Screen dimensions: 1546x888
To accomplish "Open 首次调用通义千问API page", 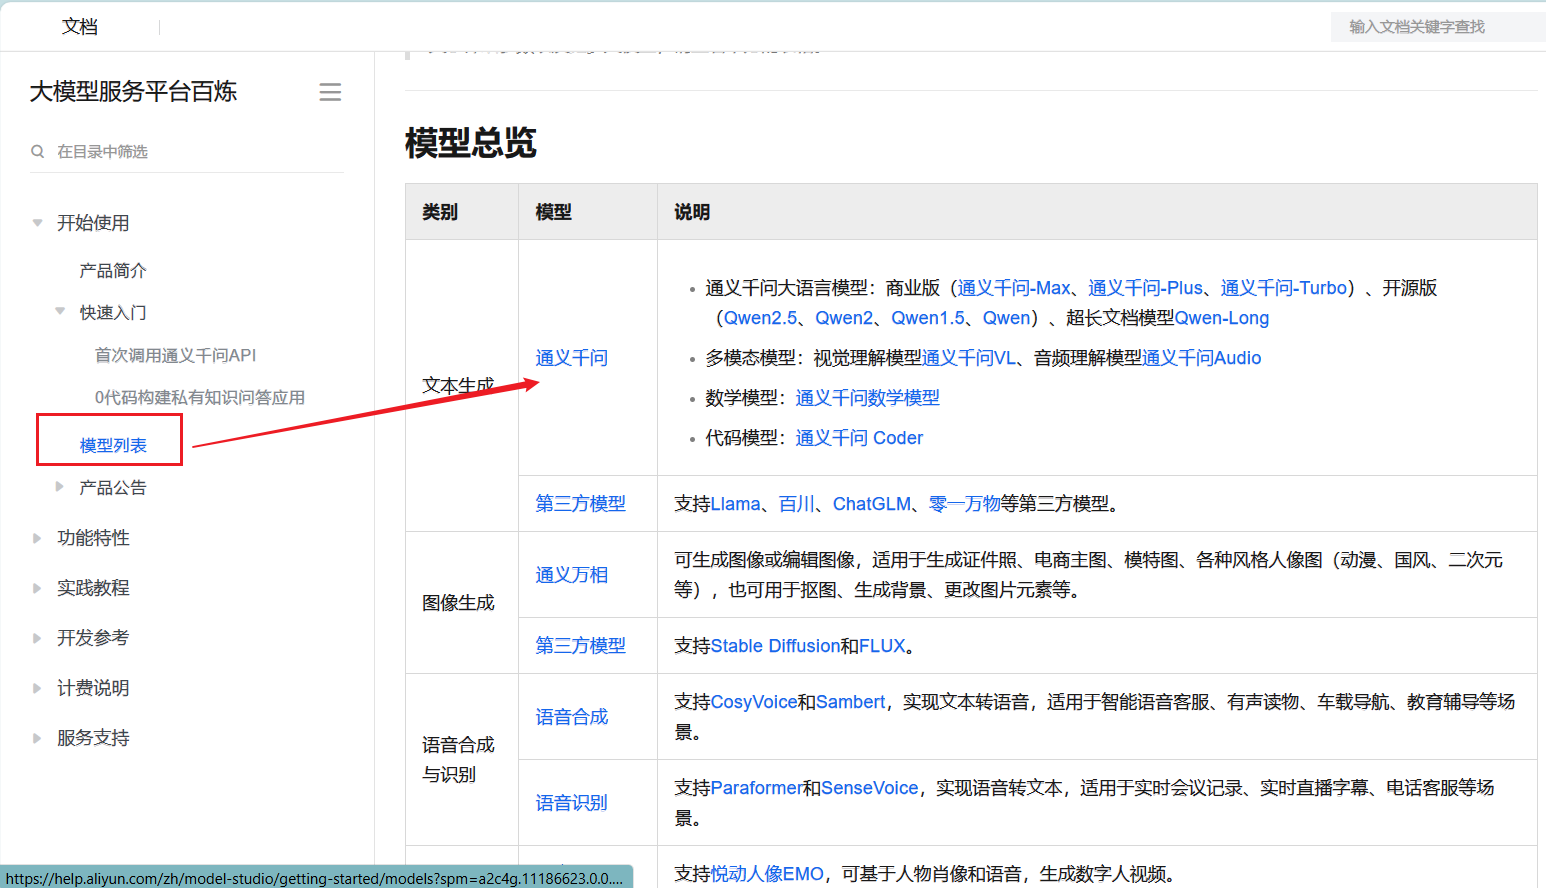I will [x=176, y=355].
